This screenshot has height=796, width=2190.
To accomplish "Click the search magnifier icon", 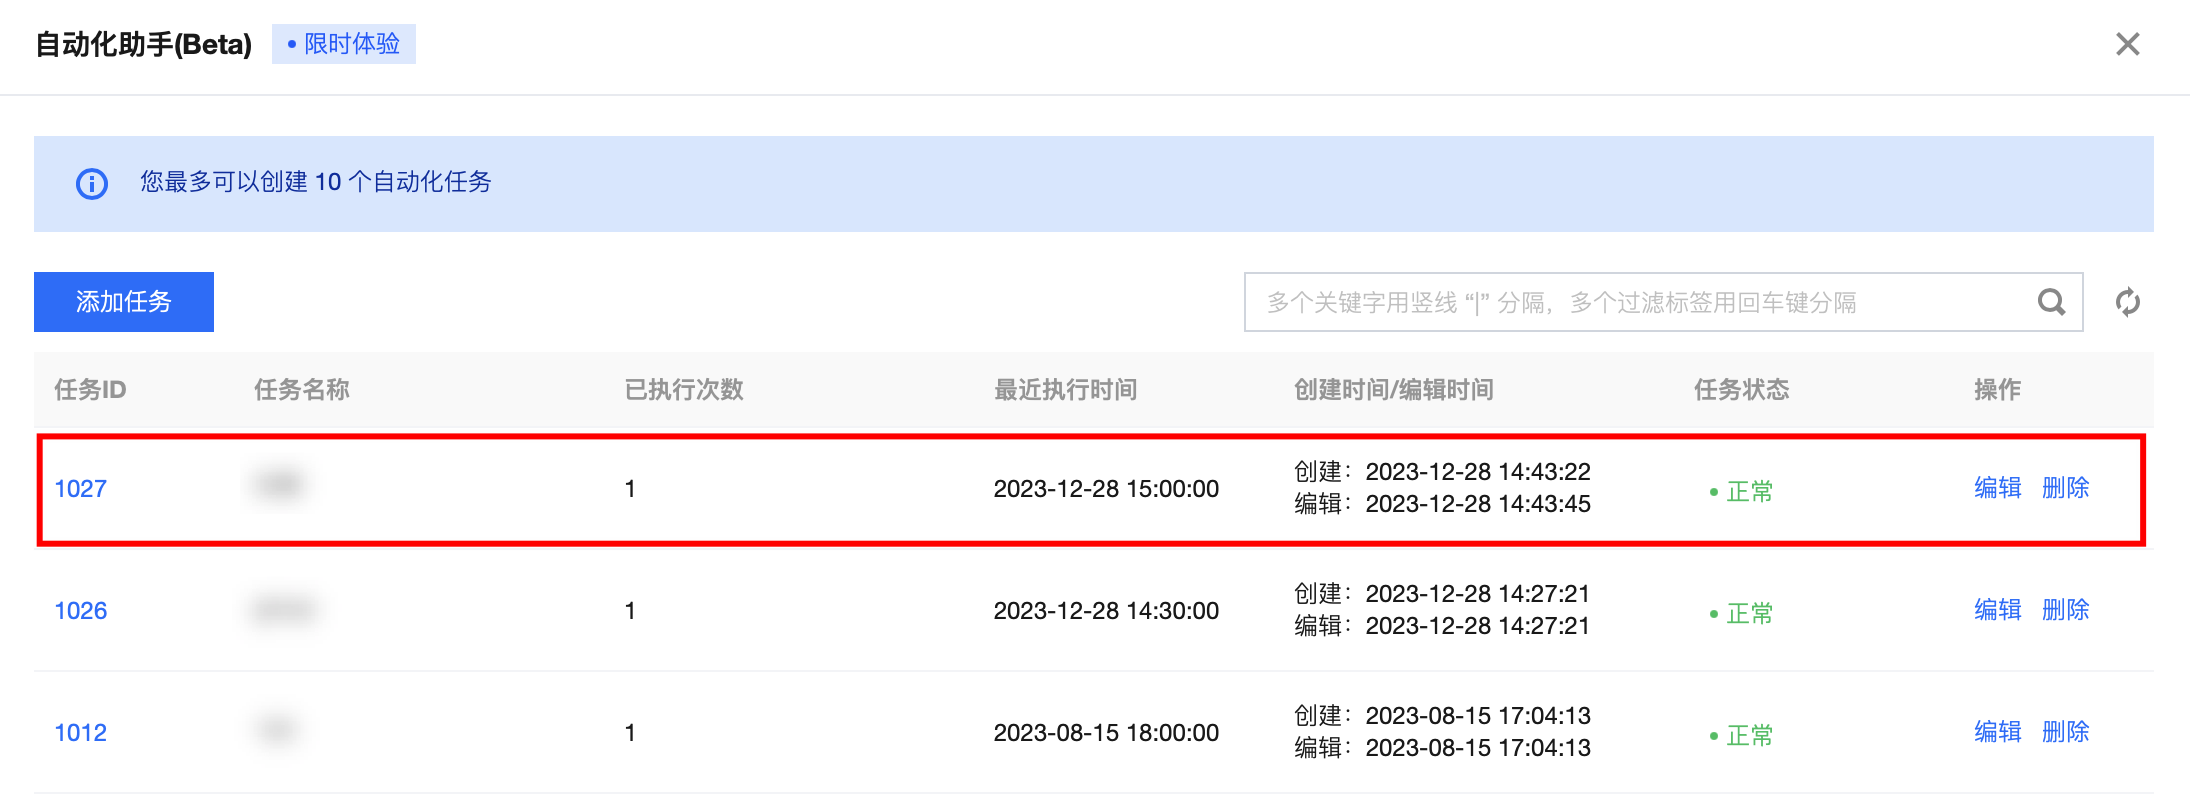I will (x=2051, y=302).
